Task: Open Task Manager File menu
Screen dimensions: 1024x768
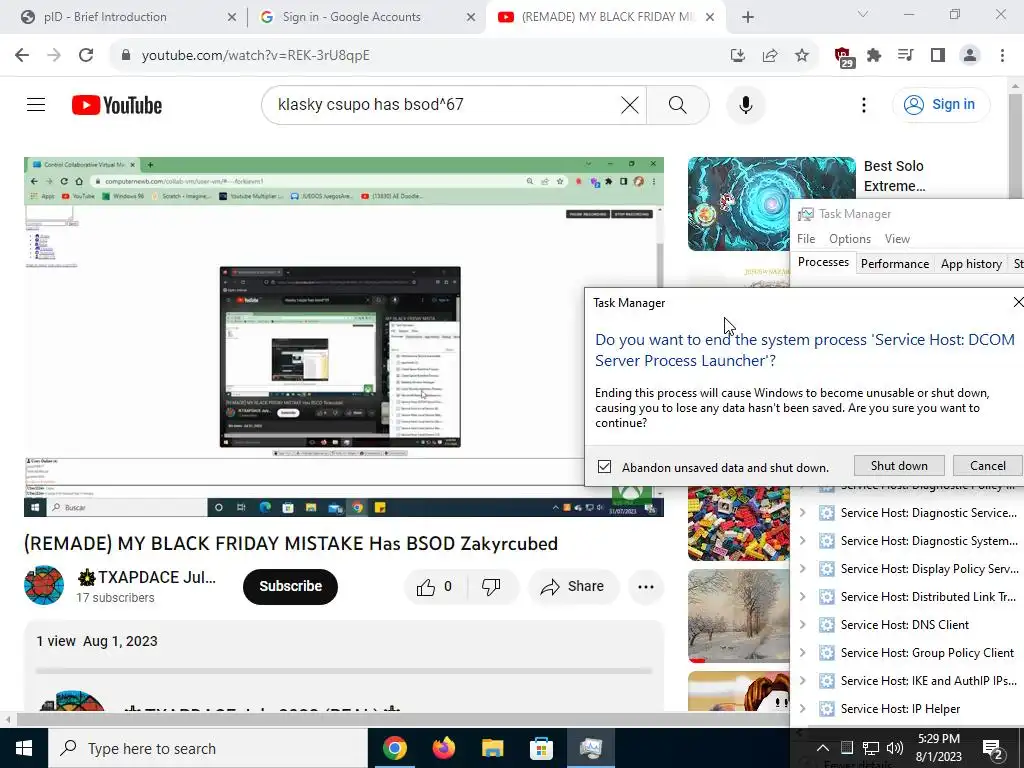Action: pyautogui.click(x=806, y=239)
